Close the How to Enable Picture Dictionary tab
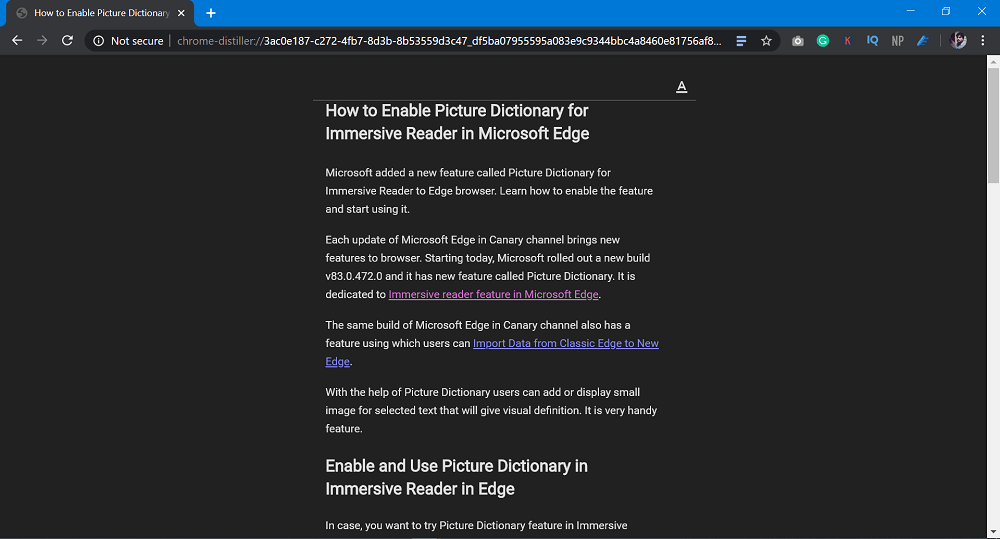This screenshot has height=539, width=1000. 181,13
